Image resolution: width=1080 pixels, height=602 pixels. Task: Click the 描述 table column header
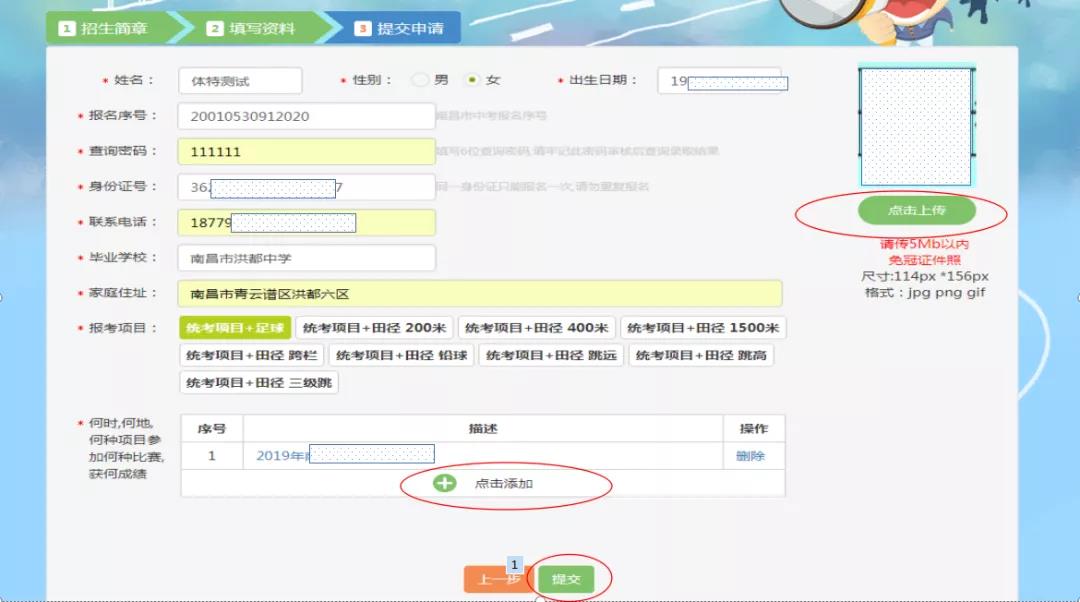483,428
